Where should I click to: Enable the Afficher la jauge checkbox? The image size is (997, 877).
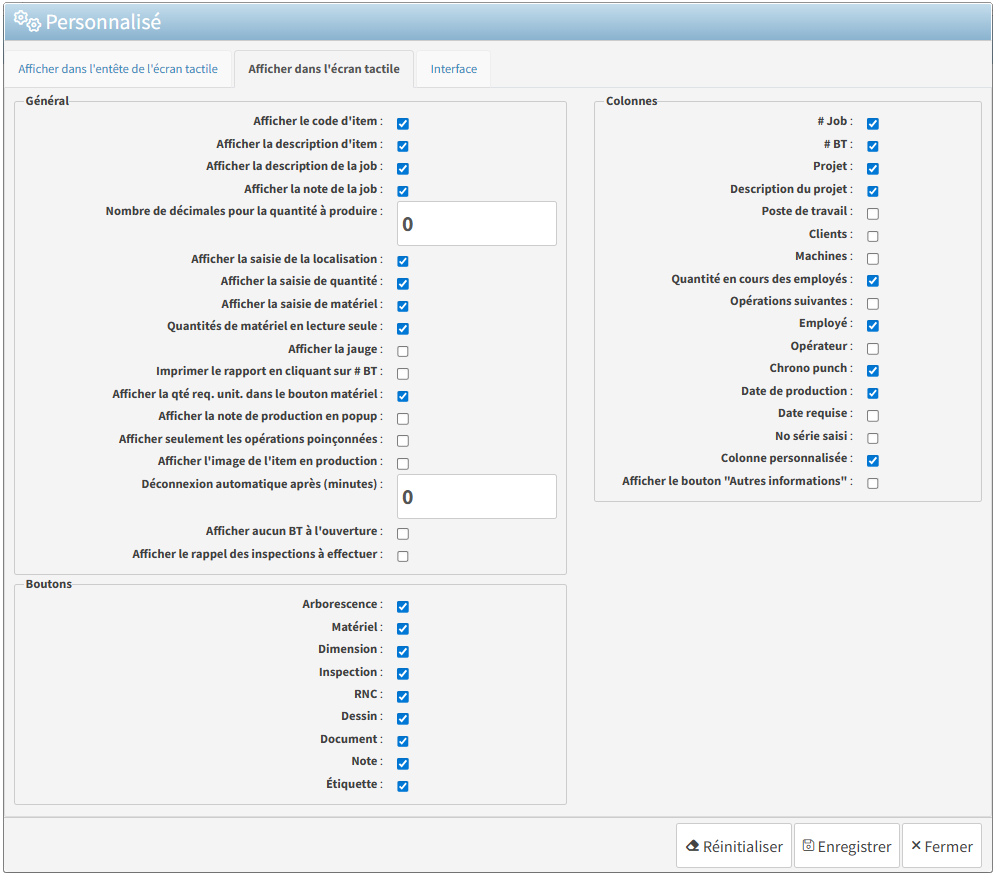tap(403, 351)
